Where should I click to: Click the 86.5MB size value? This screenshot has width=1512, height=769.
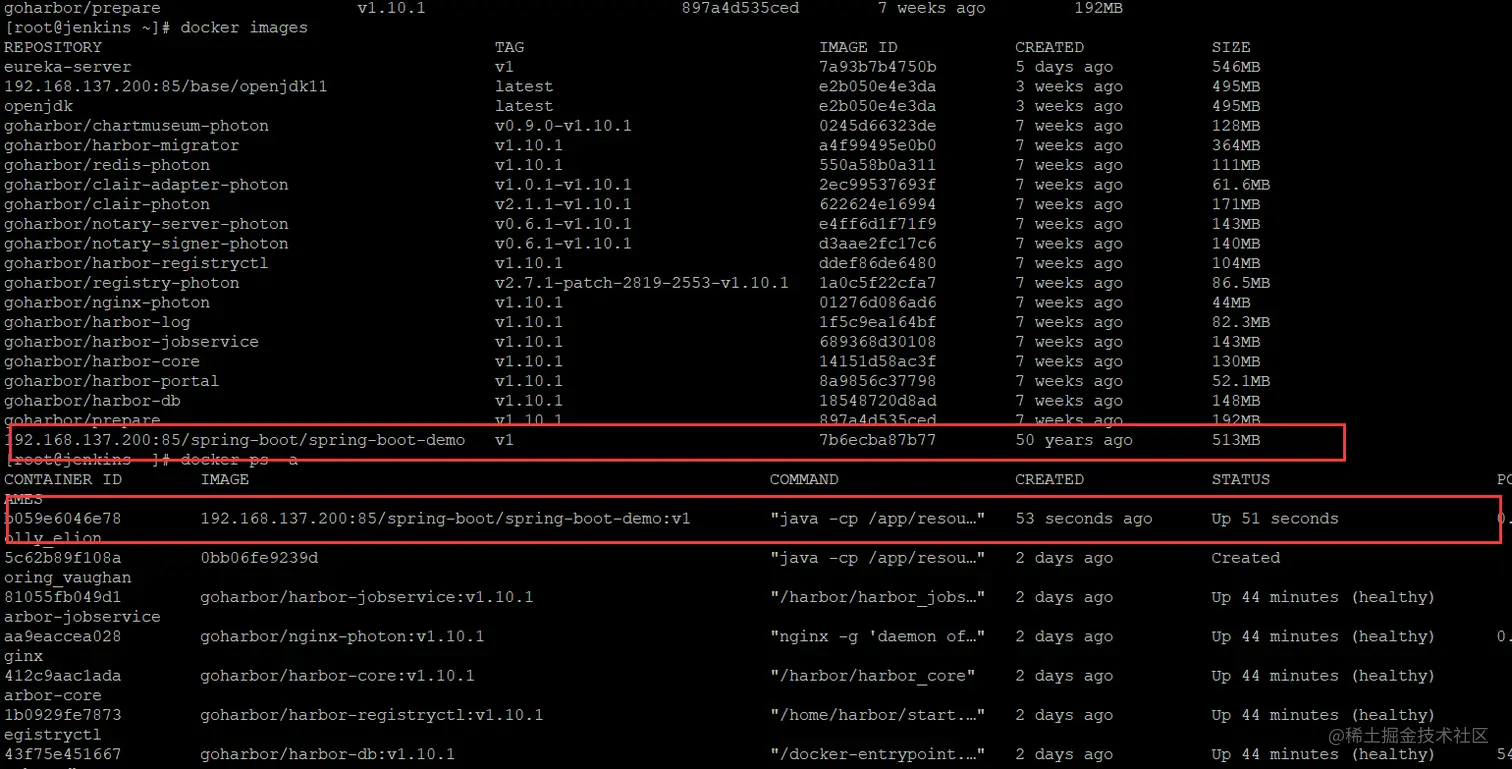pos(1241,283)
